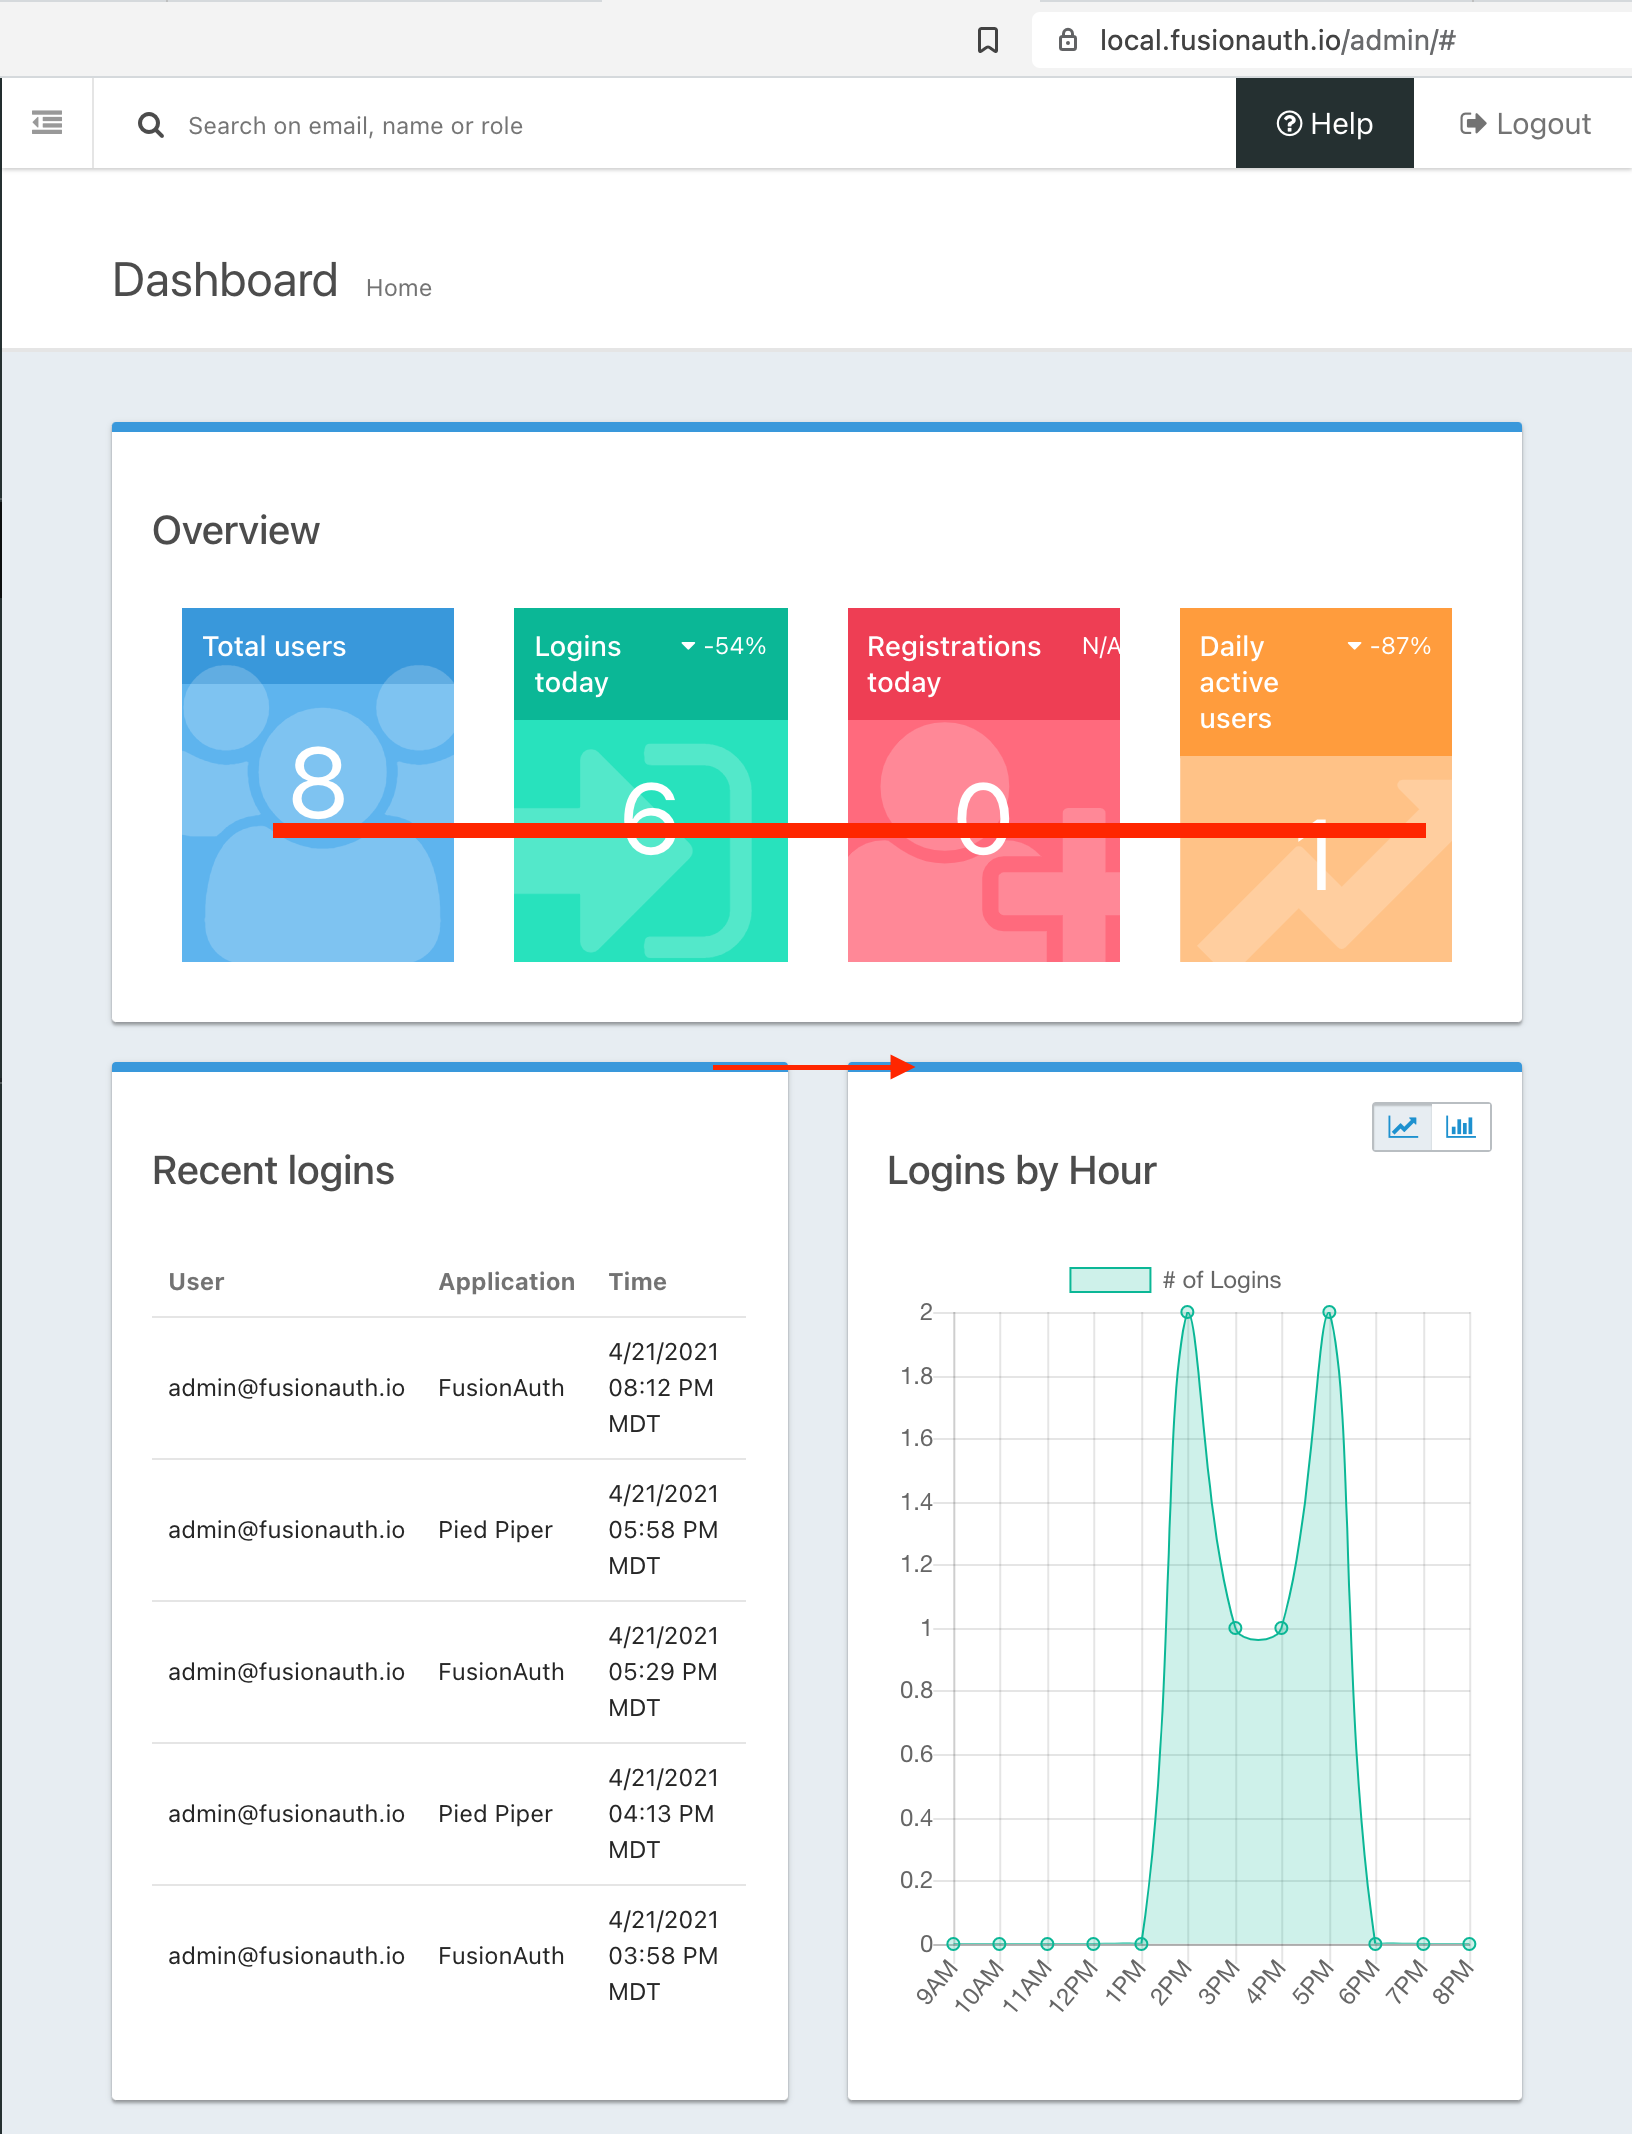This screenshot has width=1632, height=2134.
Task: Click the Logins by Hour heading
Action: pos(1022,1171)
